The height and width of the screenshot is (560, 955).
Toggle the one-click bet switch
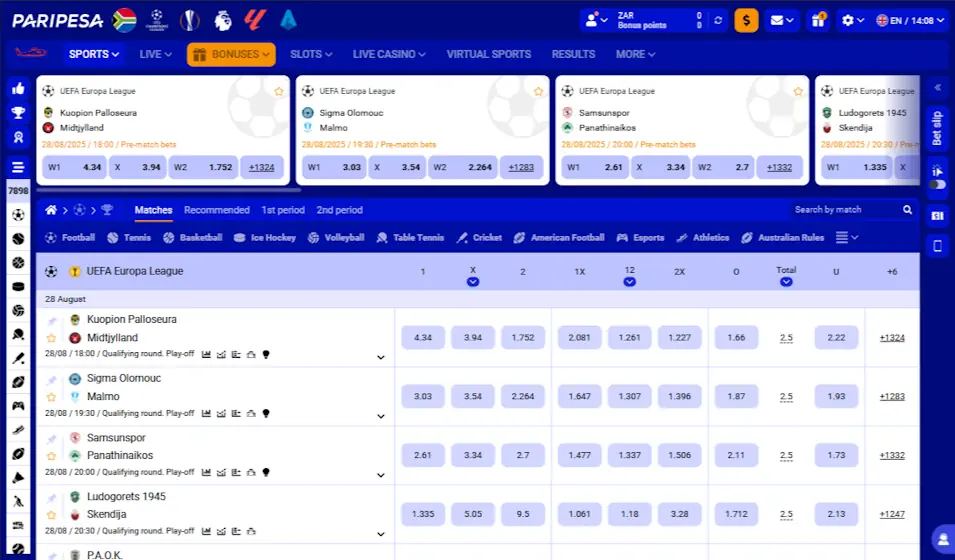938,185
